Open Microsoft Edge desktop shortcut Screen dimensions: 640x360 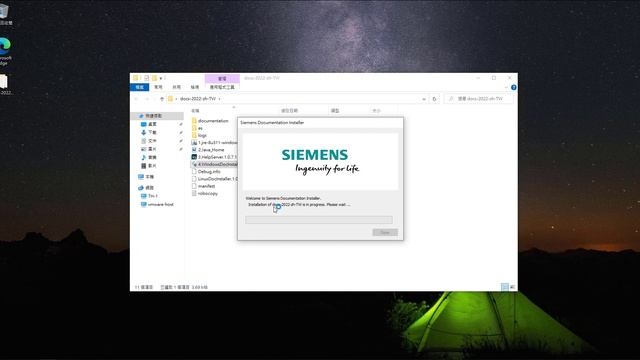click(x=4, y=51)
